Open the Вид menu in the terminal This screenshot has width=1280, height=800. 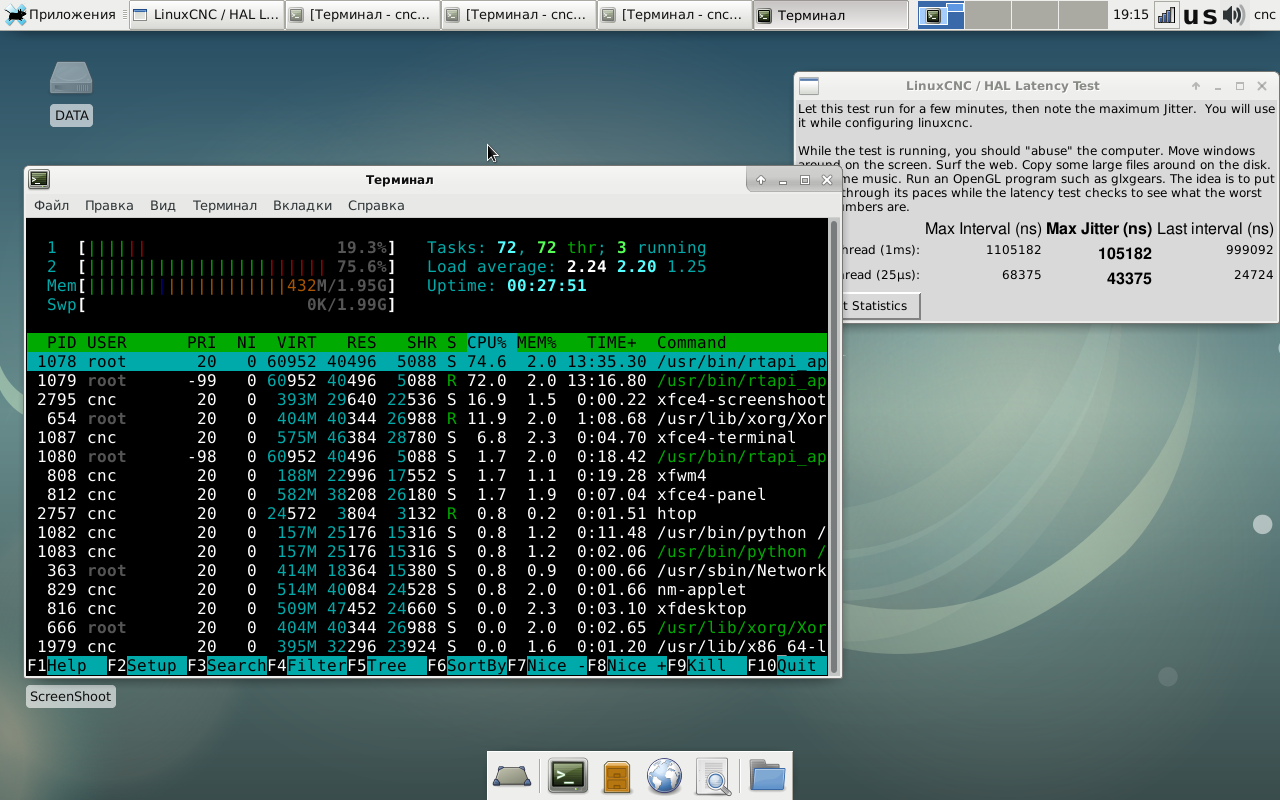pyautogui.click(x=163, y=205)
